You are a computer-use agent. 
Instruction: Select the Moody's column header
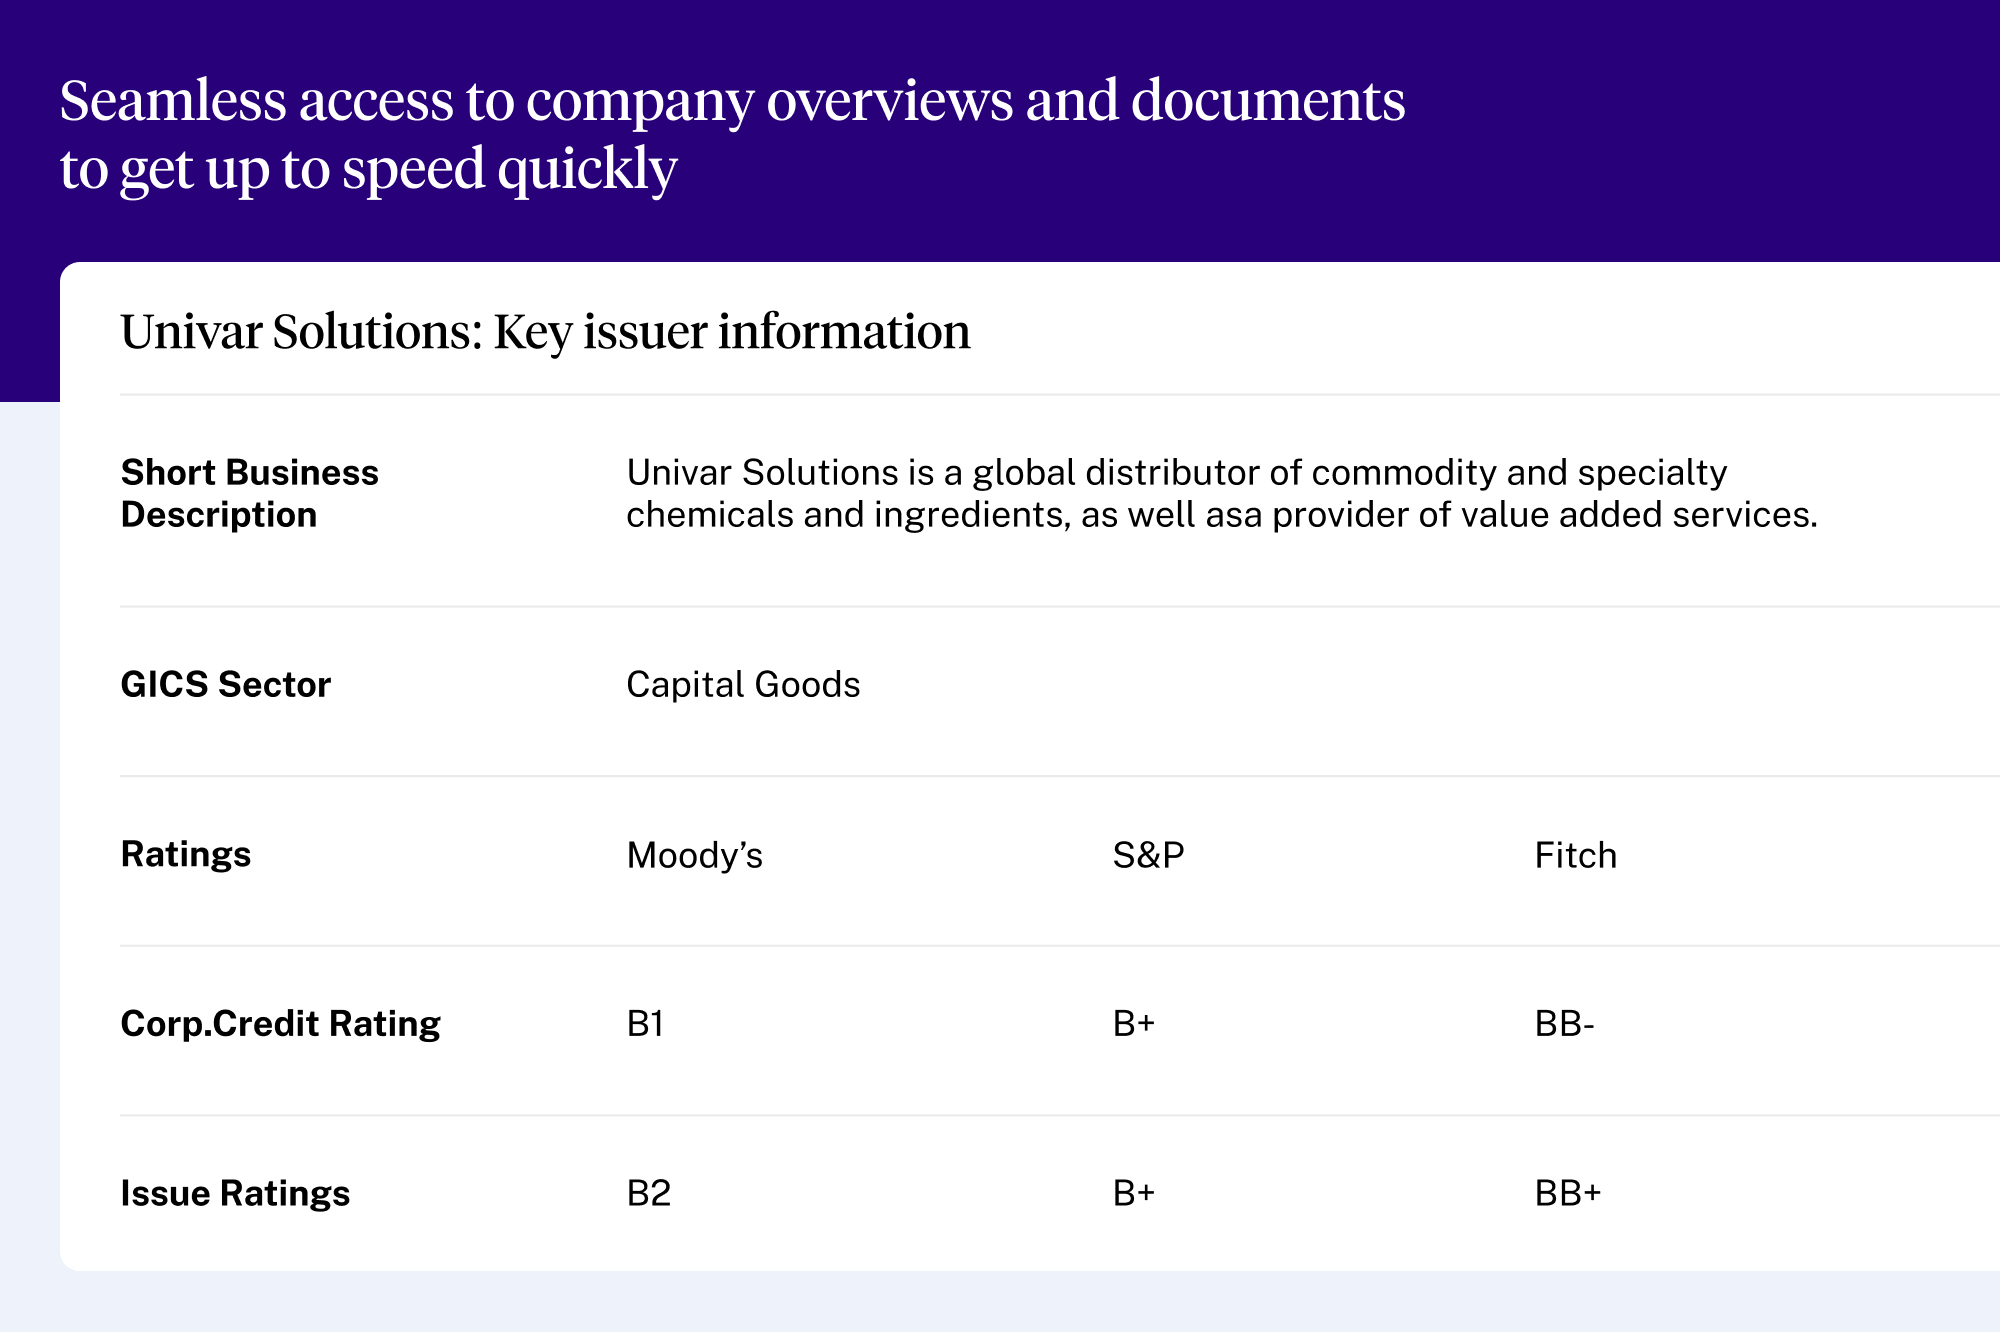click(694, 856)
